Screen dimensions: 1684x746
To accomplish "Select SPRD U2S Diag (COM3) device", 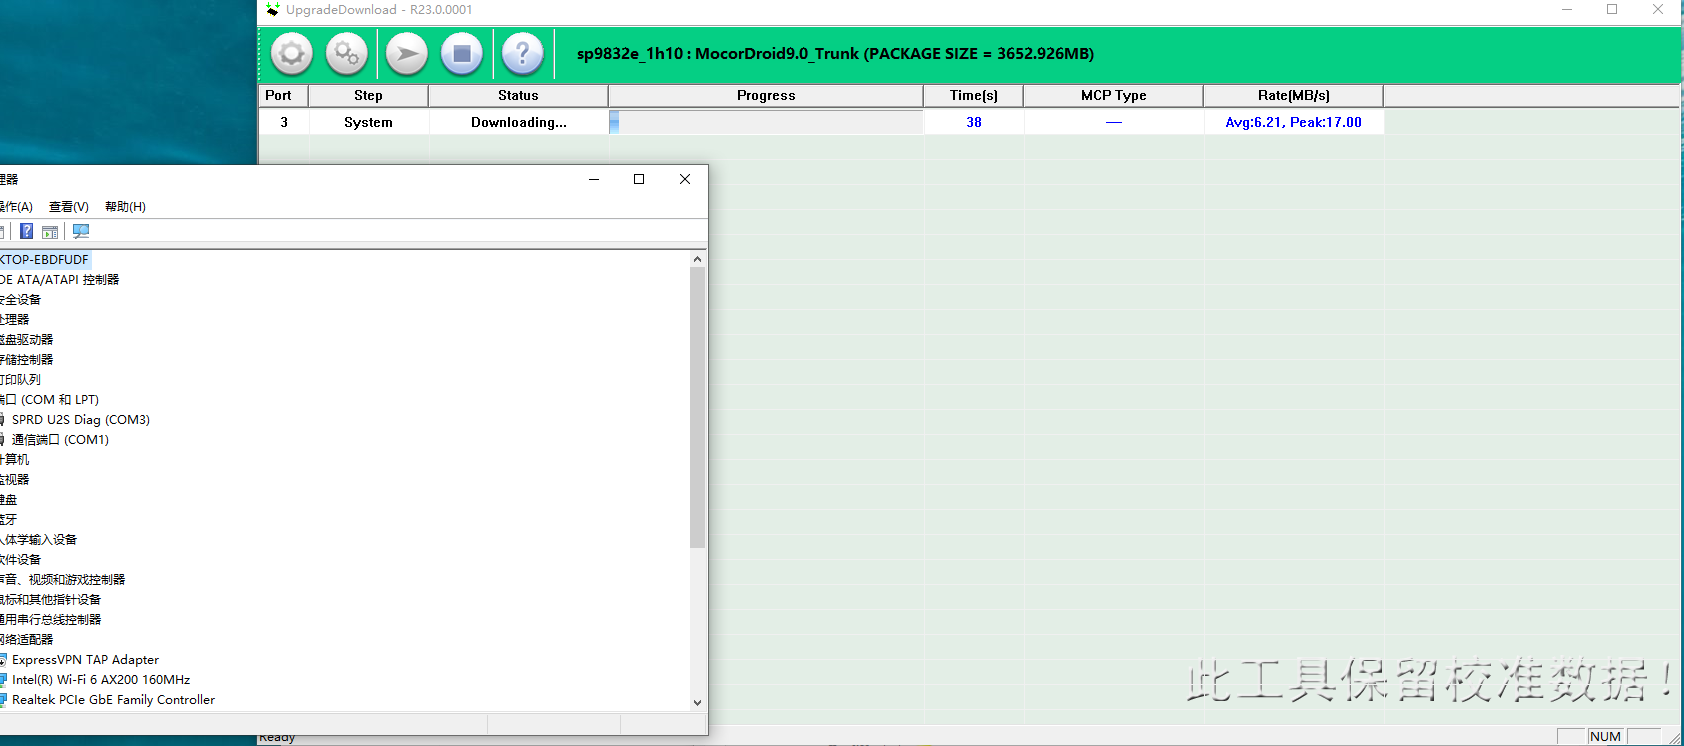I will (80, 420).
